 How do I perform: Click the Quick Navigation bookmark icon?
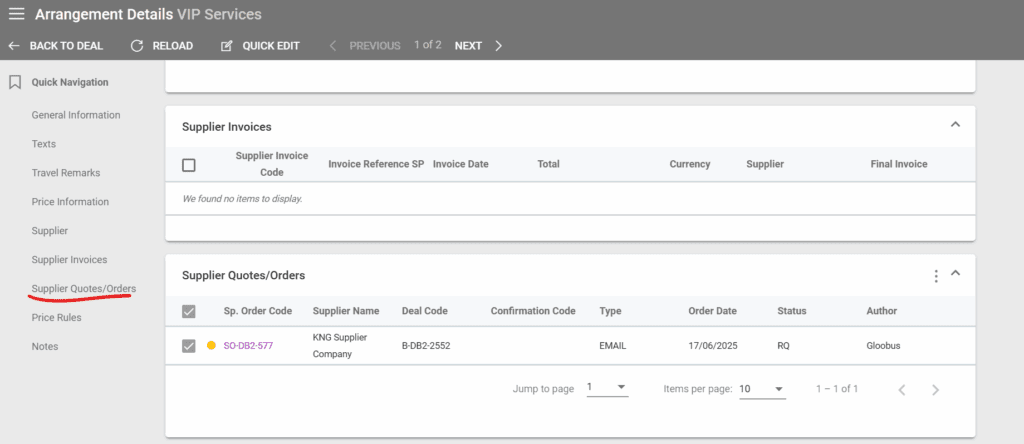pyautogui.click(x=15, y=82)
